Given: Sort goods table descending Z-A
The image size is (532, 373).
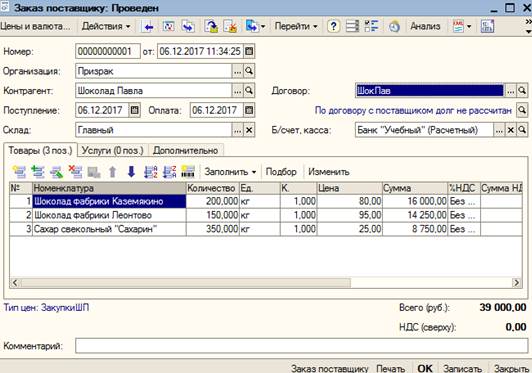Looking at the screenshot, I should point(169,172).
